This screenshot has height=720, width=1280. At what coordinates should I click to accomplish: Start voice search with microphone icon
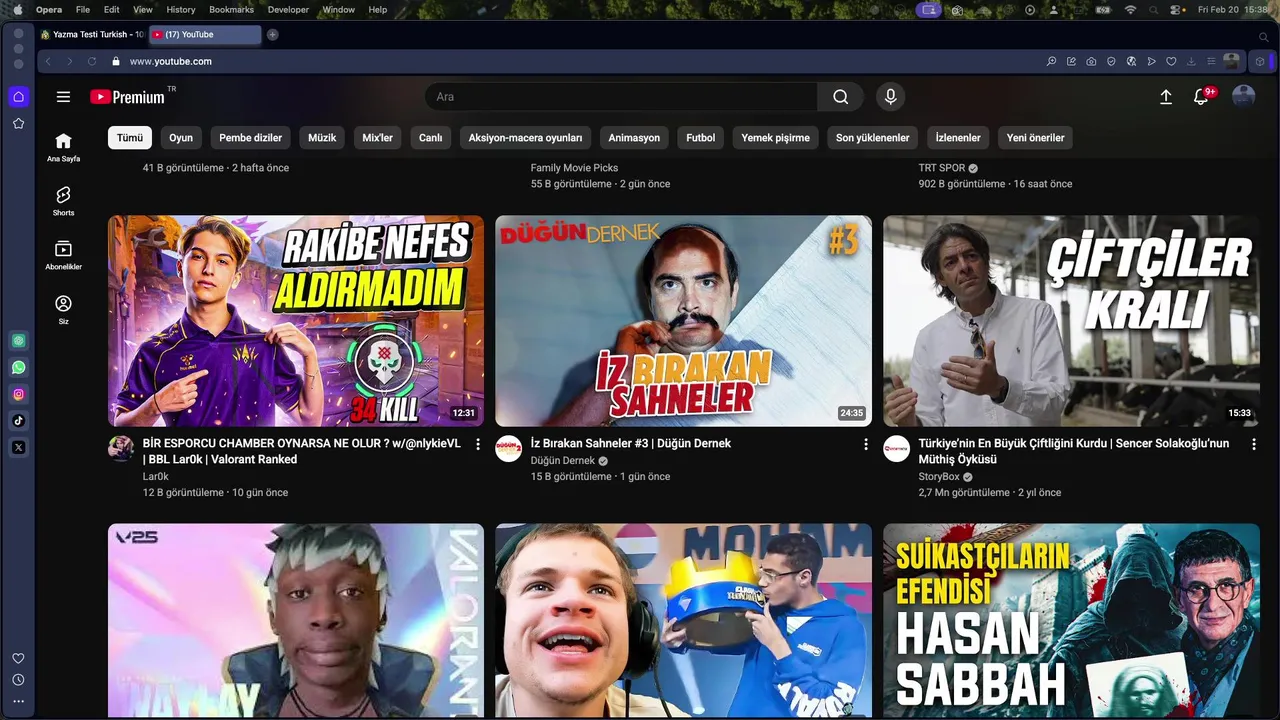[x=890, y=97]
